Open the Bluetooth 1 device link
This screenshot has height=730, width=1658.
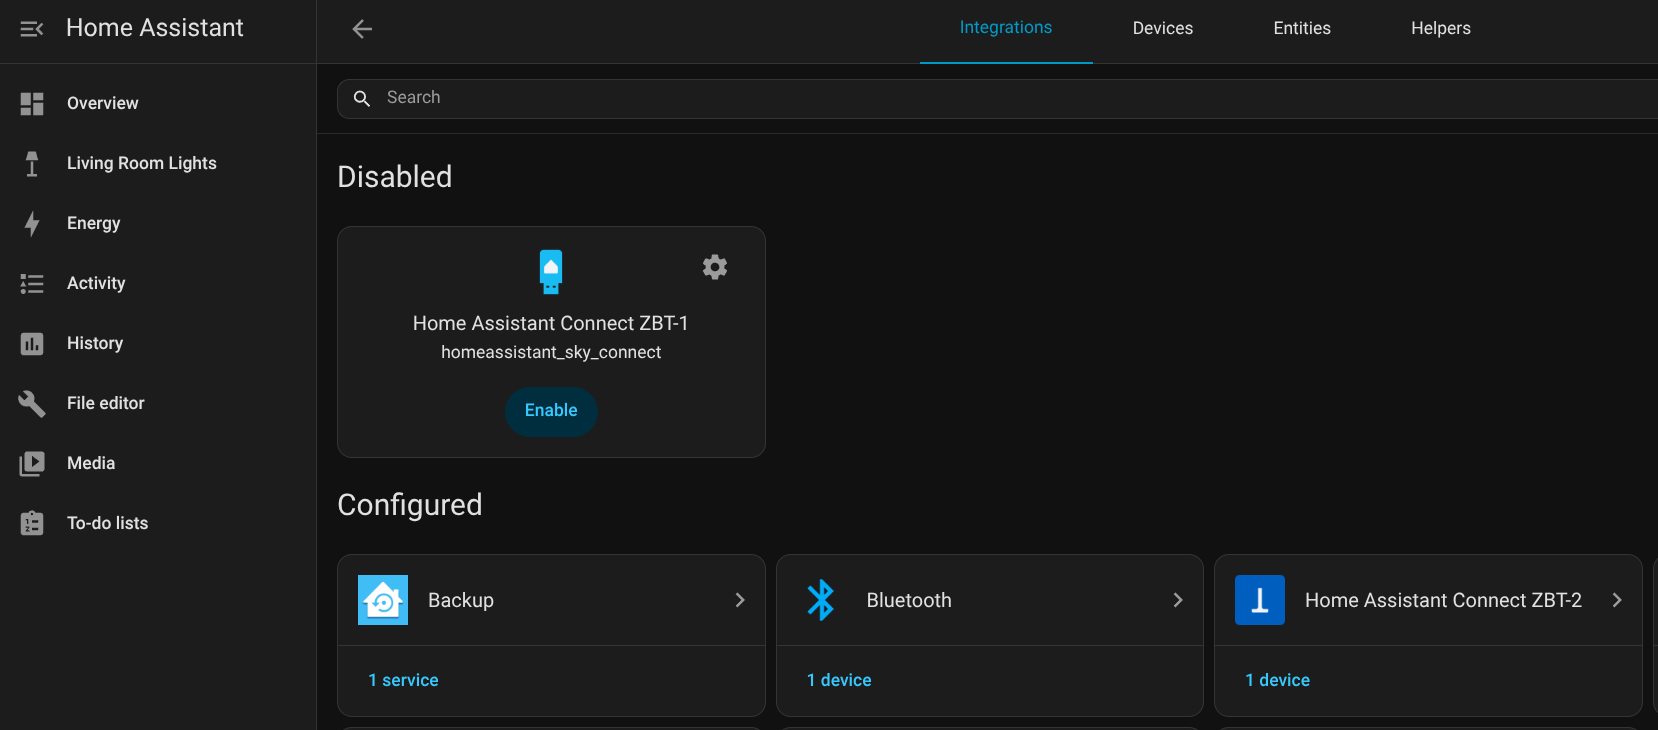pos(839,680)
